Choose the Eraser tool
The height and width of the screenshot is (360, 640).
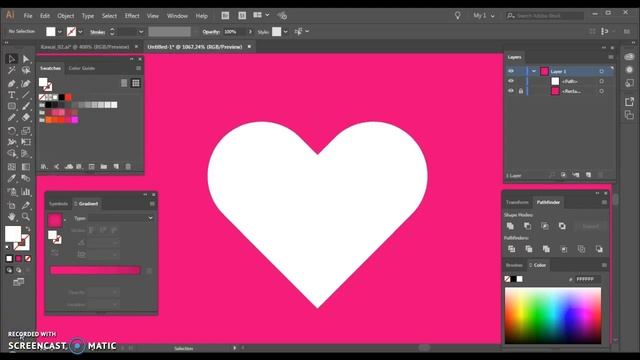(26, 118)
